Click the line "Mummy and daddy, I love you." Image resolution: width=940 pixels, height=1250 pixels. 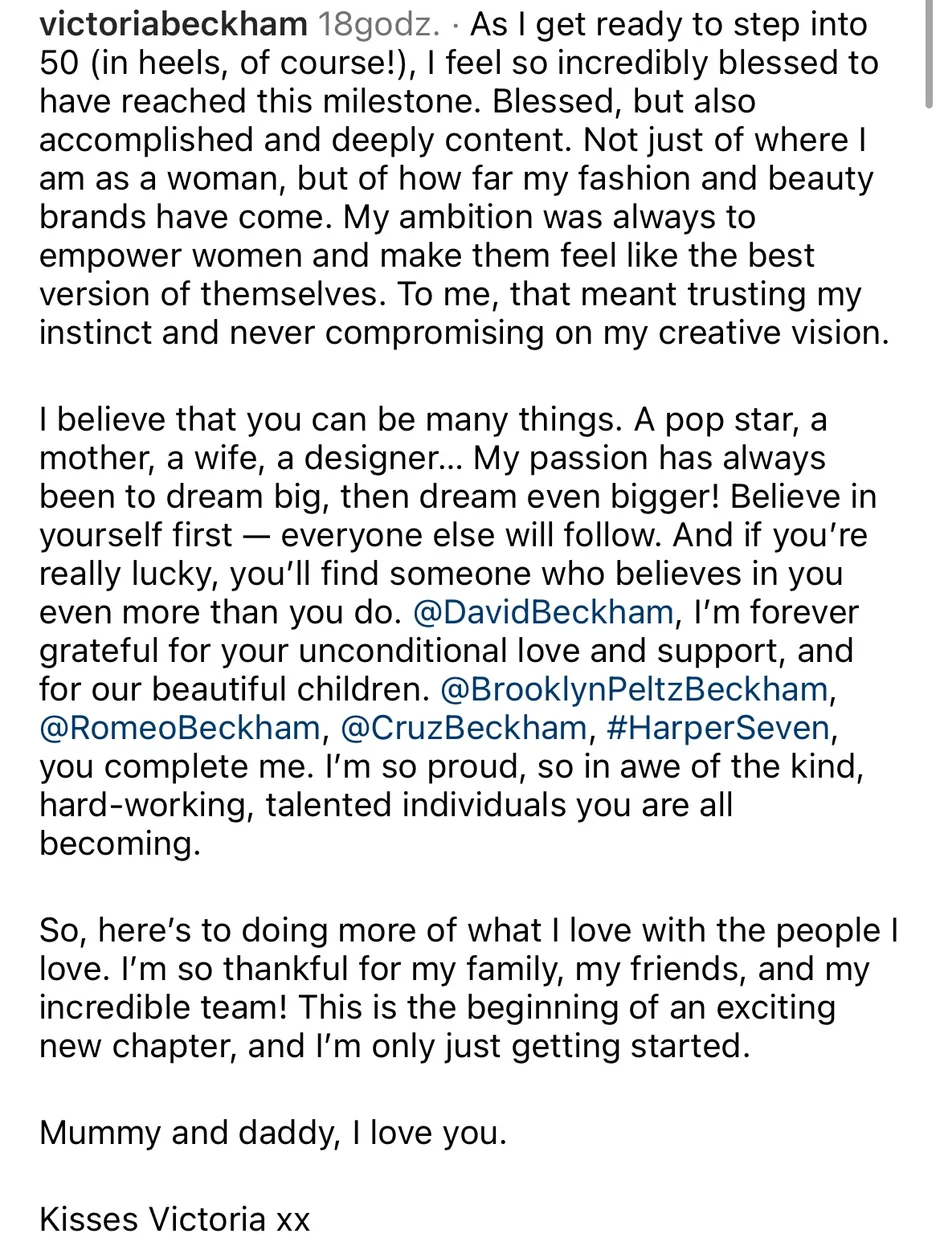pos(273,1133)
